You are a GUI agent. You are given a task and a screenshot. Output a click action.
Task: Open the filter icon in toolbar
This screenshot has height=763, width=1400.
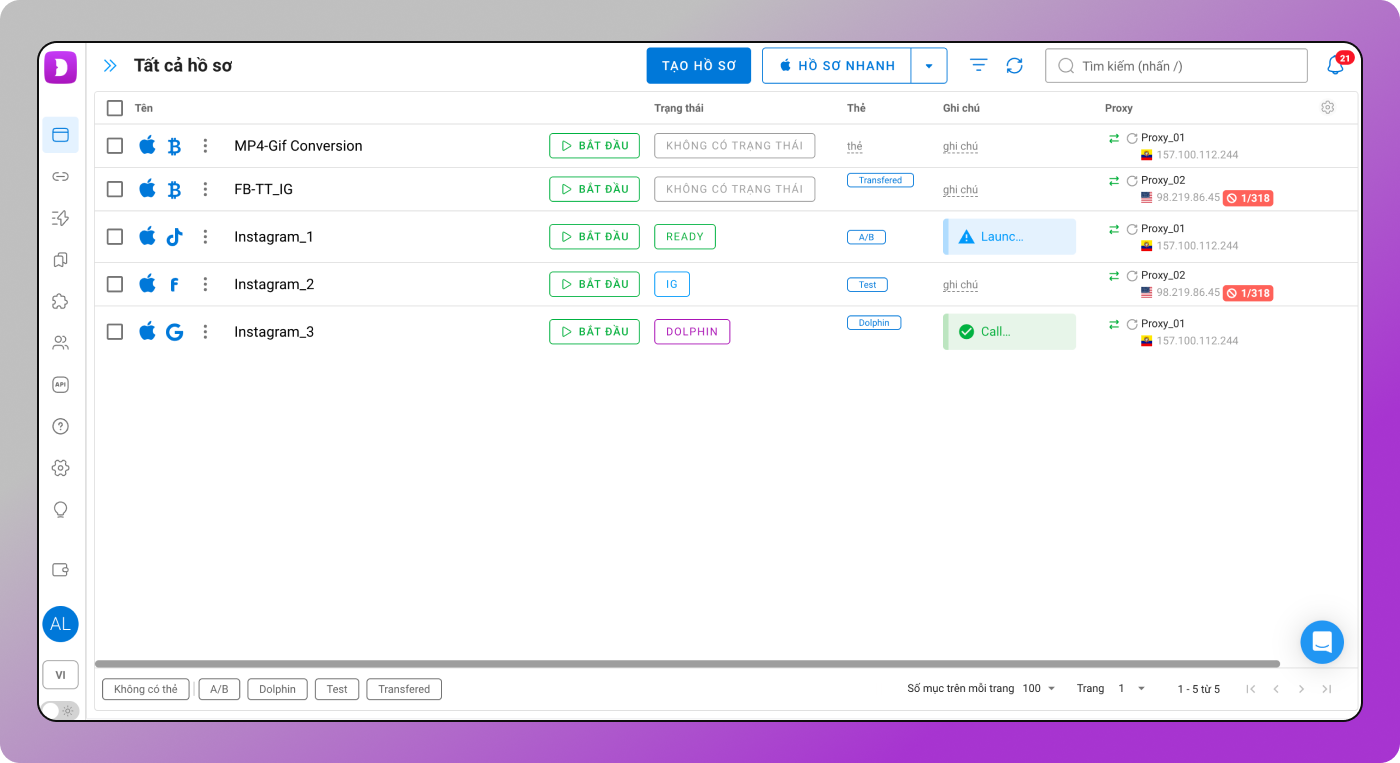(x=978, y=66)
